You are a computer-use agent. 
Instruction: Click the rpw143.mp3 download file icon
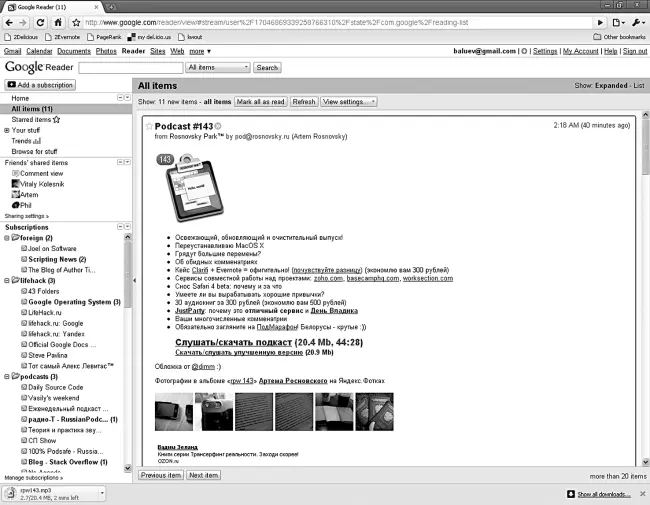[10, 493]
